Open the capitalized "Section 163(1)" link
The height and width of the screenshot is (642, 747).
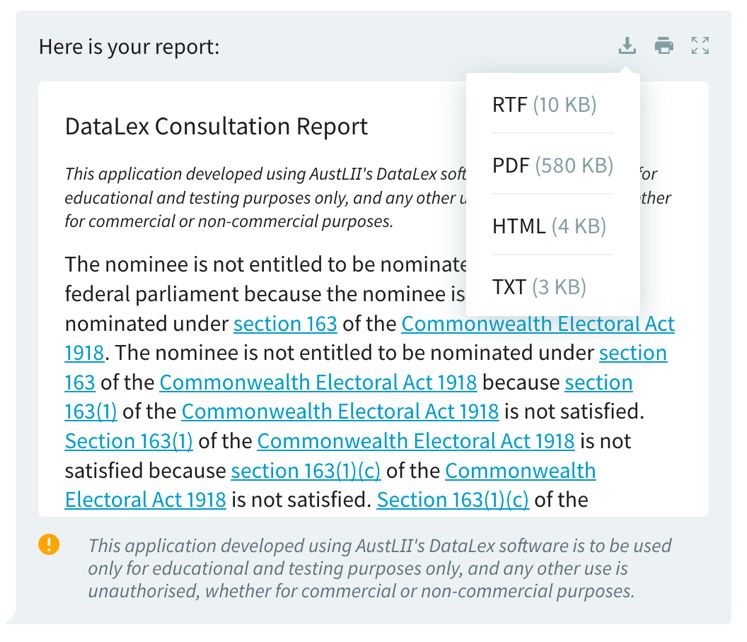[129, 441]
